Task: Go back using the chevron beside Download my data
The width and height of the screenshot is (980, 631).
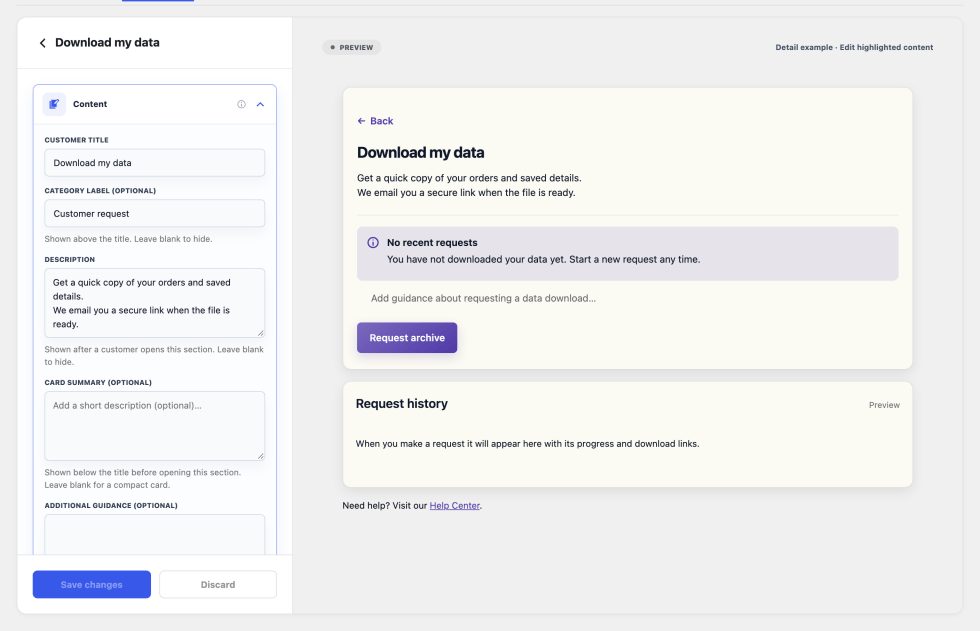Action: (42, 43)
